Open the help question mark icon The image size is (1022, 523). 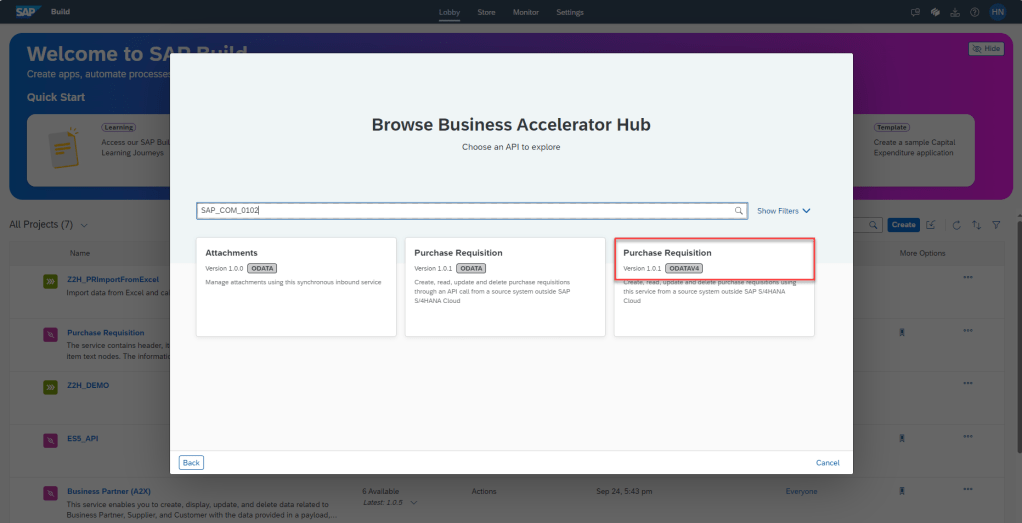click(x=974, y=12)
